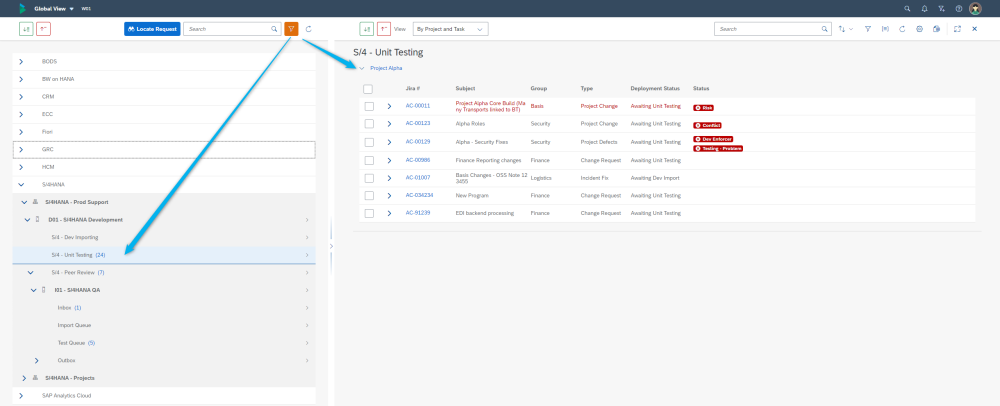
Task: Click the orange filter icon in left panel
Action: click(x=291, y=29)
